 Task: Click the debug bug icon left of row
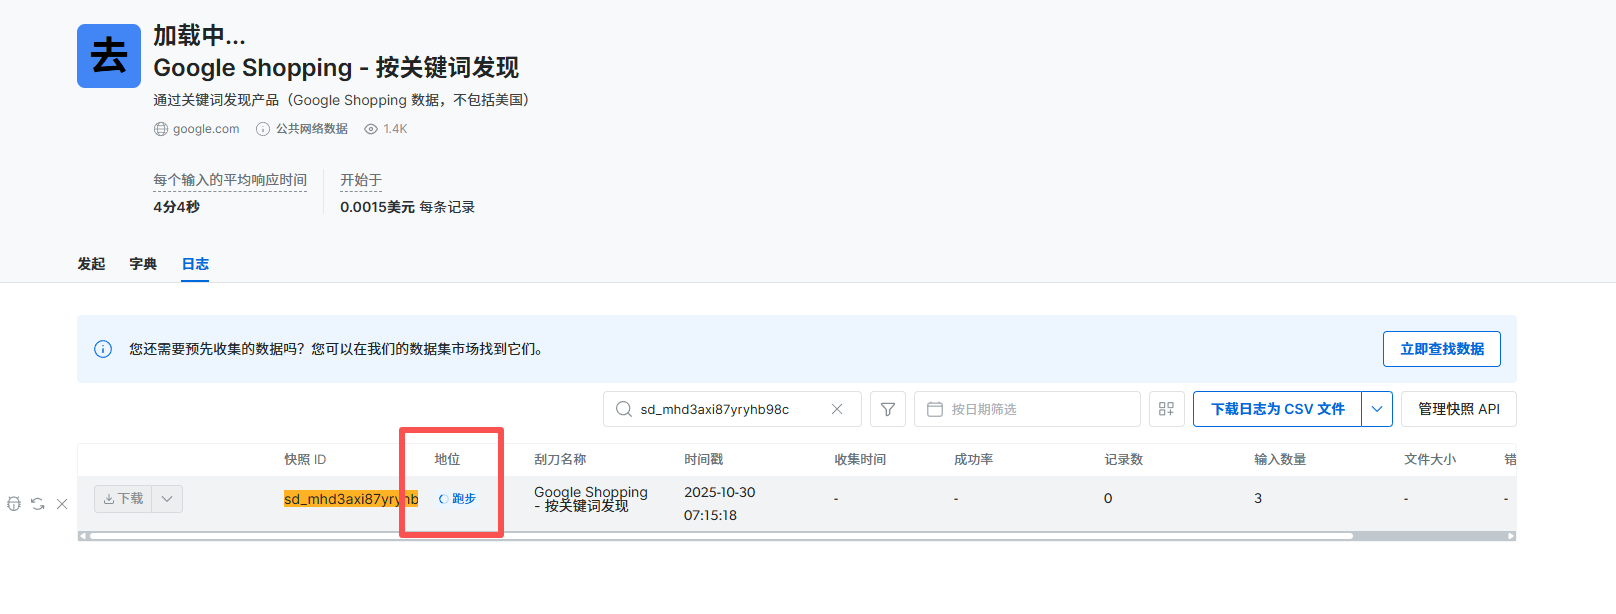click(x=14, y=504)
